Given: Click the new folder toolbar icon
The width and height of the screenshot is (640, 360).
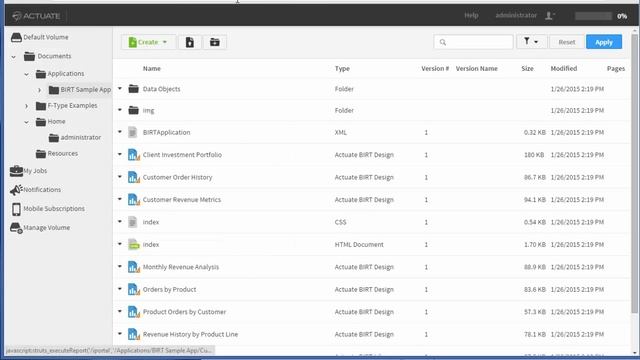Looking at the screenshot, I should (x=215, y=42).
